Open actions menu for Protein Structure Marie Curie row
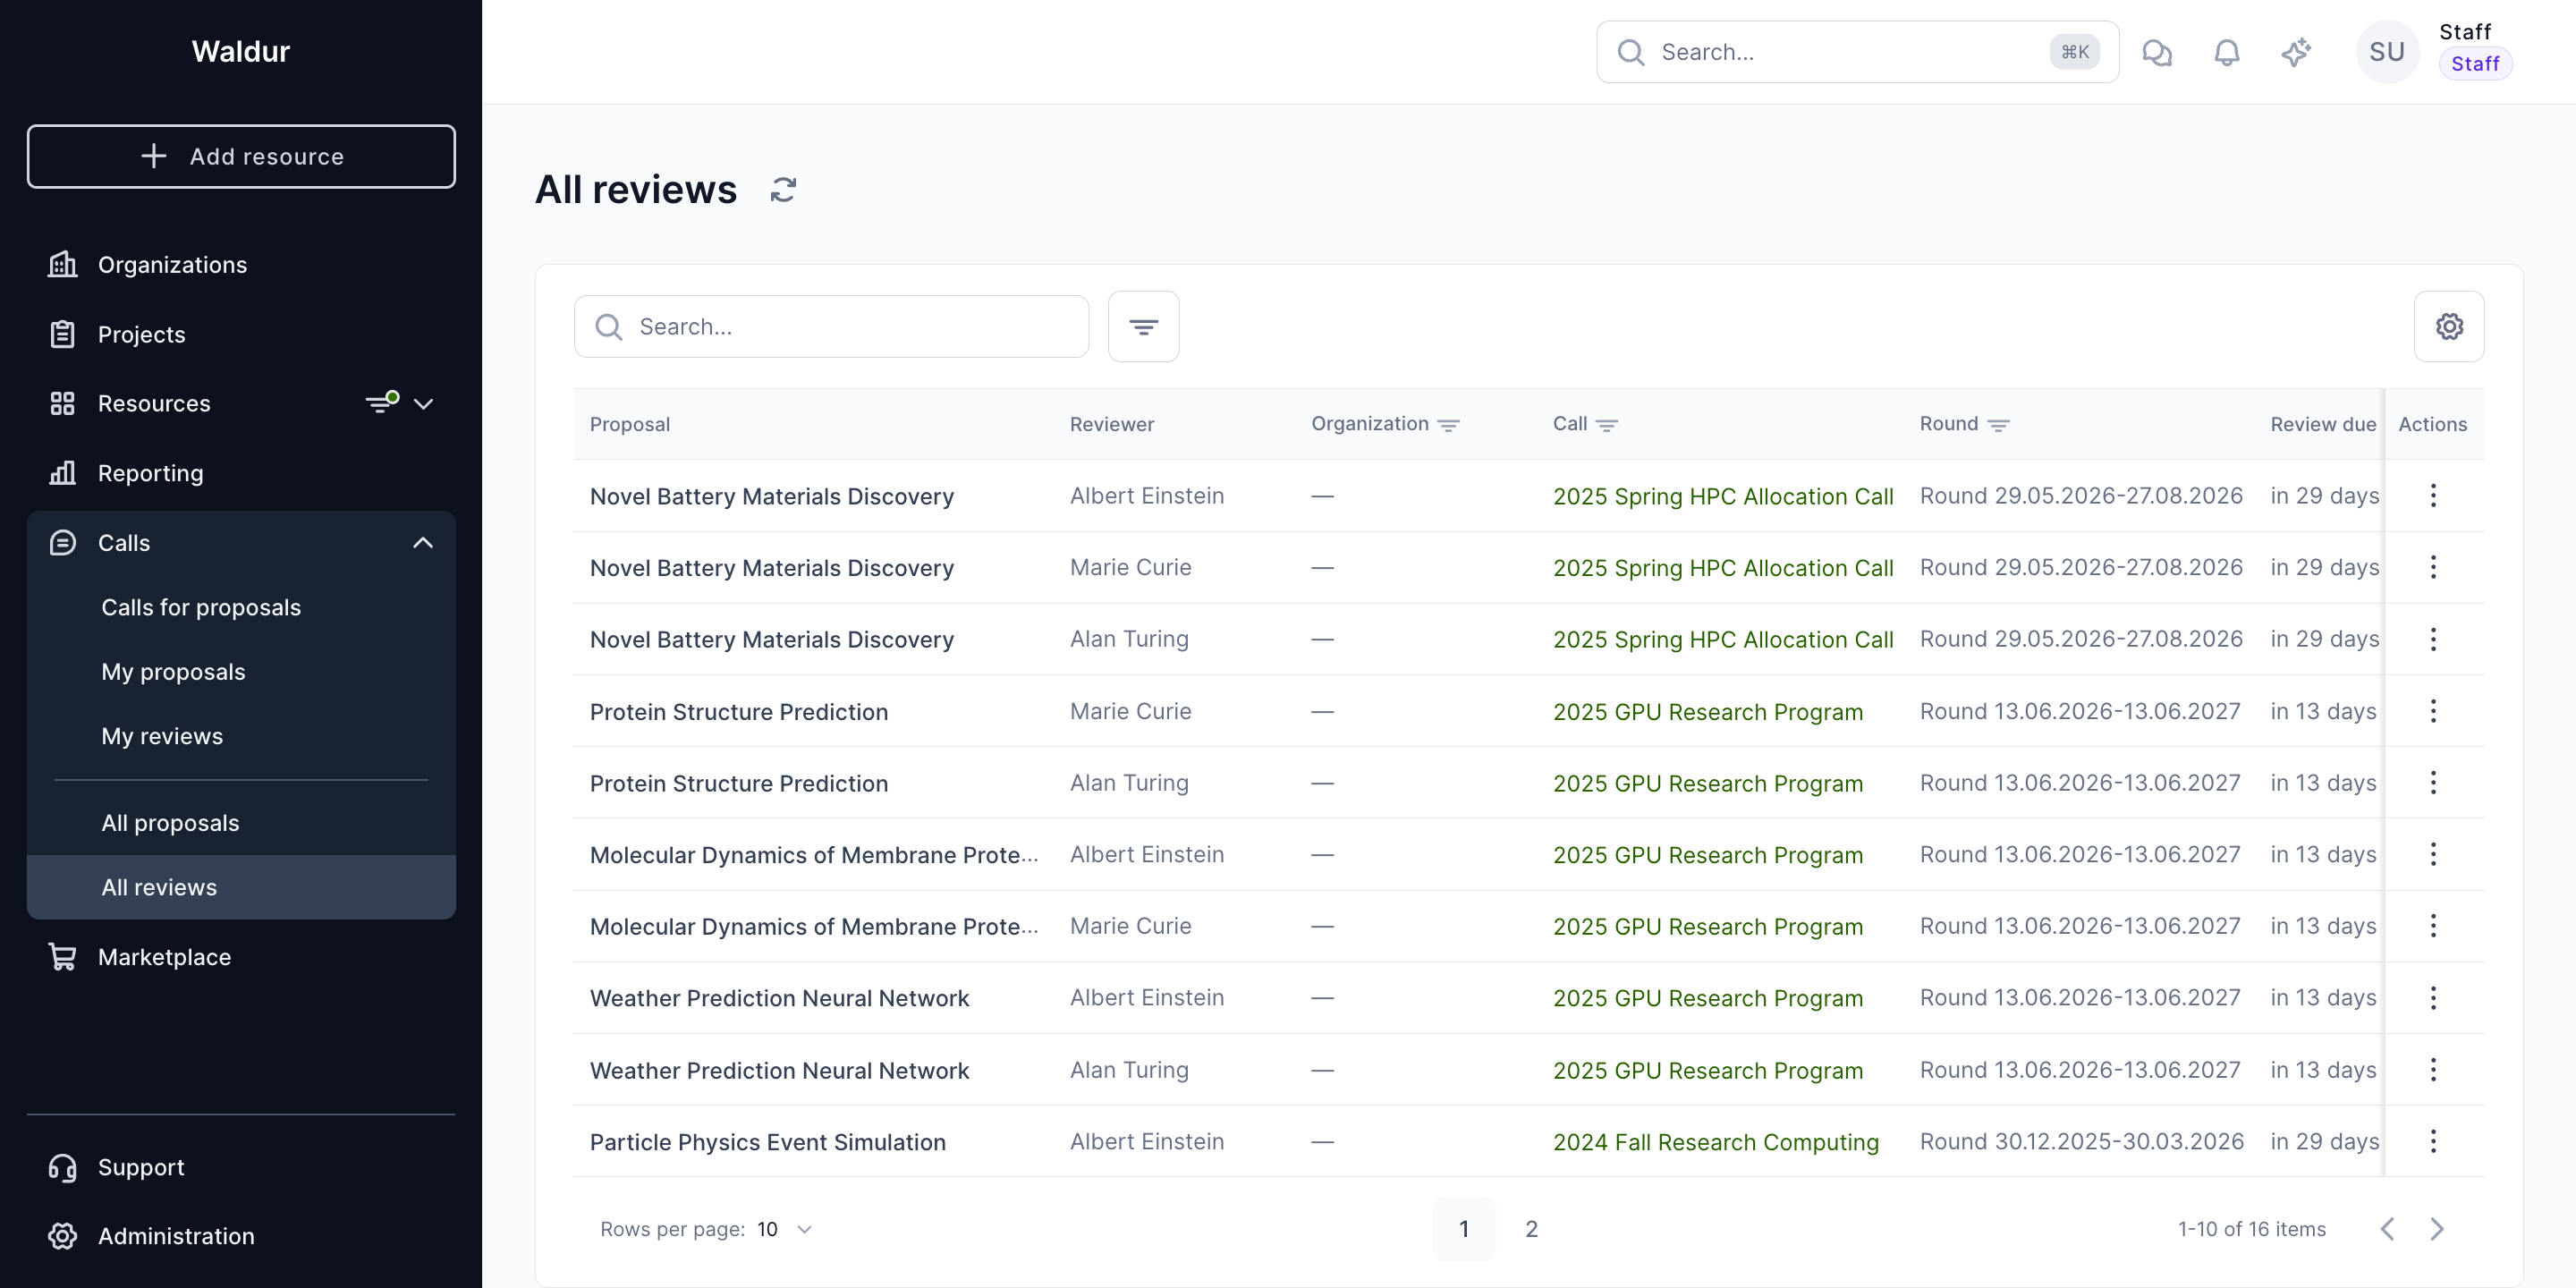This screenshot has width=2576, height=1288. (2432, 711)
